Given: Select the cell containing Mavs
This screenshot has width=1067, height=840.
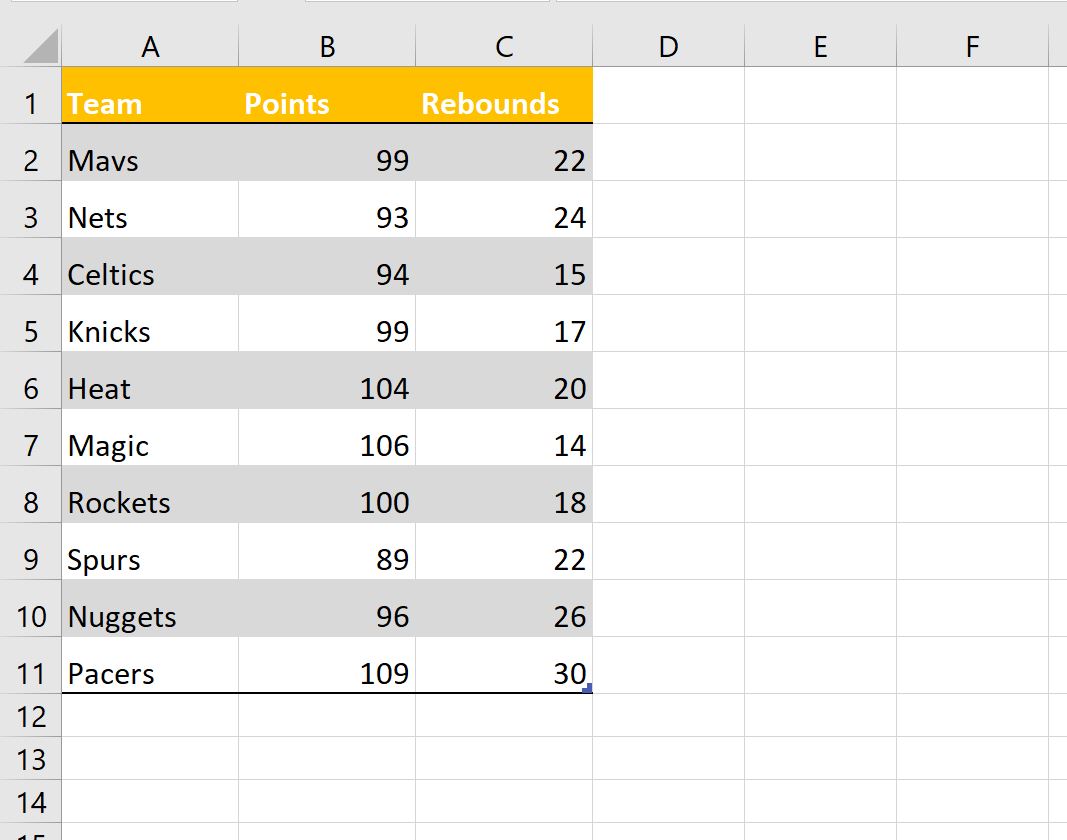Looking at the screenshot, I should coord(150,160).
